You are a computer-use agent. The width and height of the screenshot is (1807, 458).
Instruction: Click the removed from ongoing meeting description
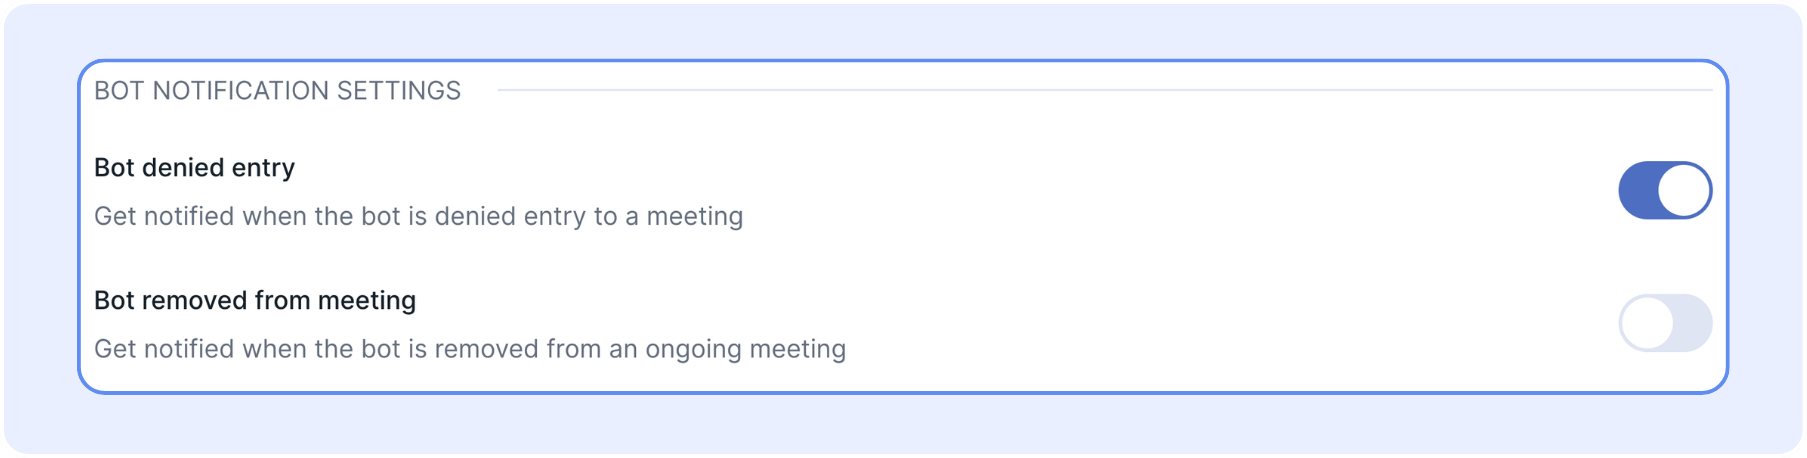click(x=469, y=349)
